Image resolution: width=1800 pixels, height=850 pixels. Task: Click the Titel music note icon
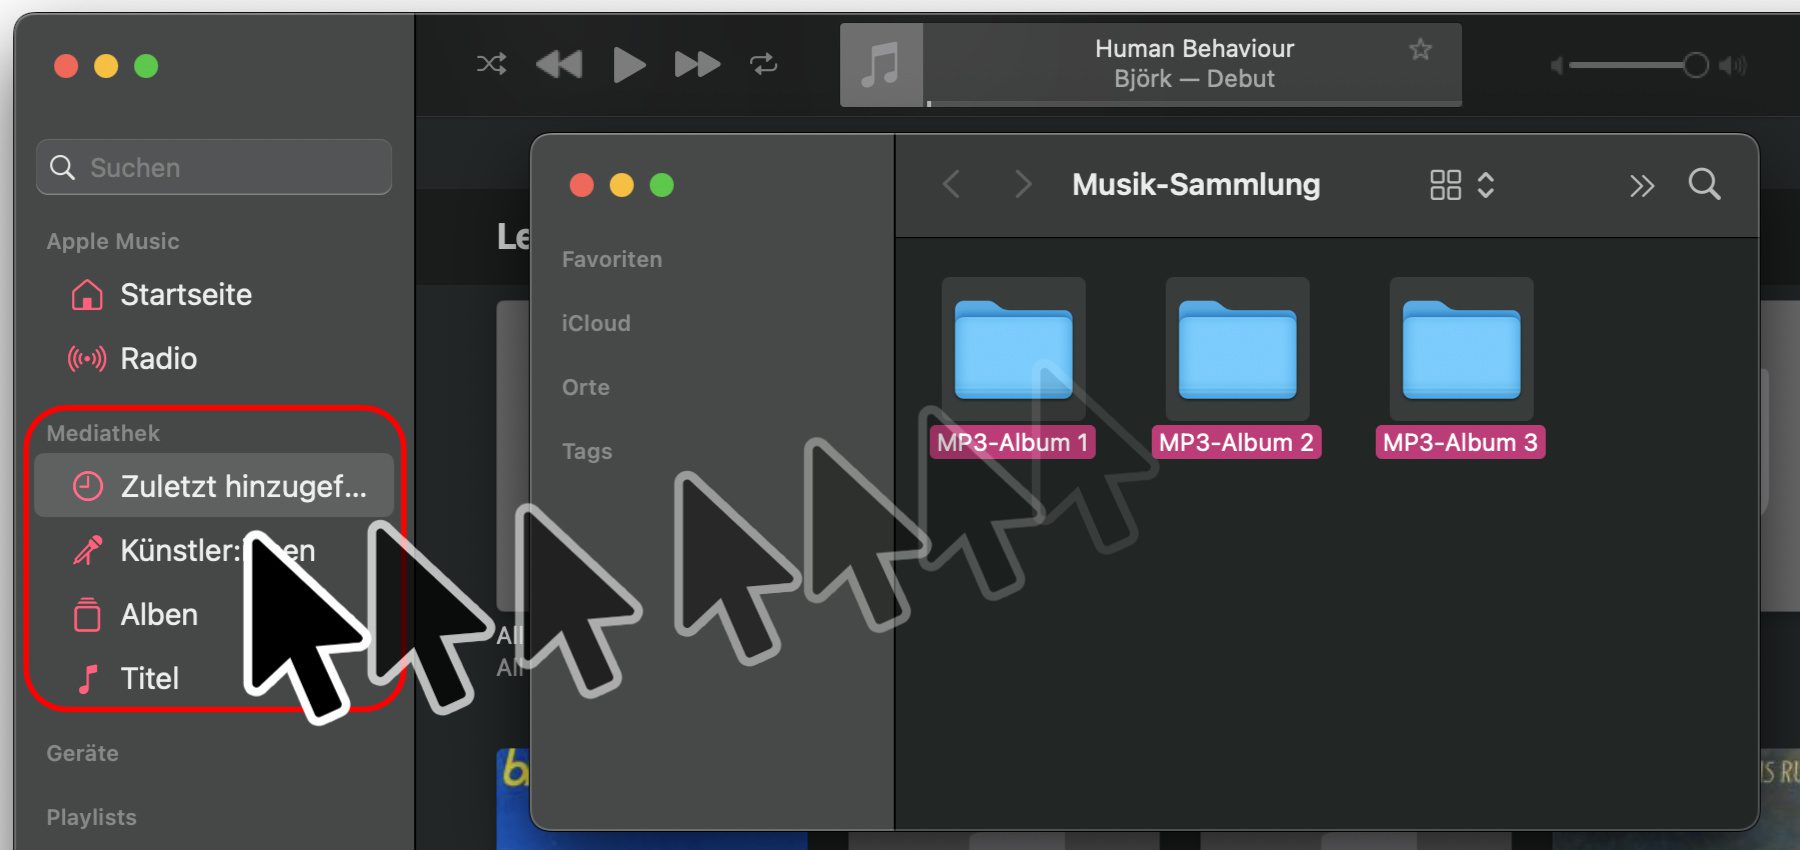pos(88,679)
